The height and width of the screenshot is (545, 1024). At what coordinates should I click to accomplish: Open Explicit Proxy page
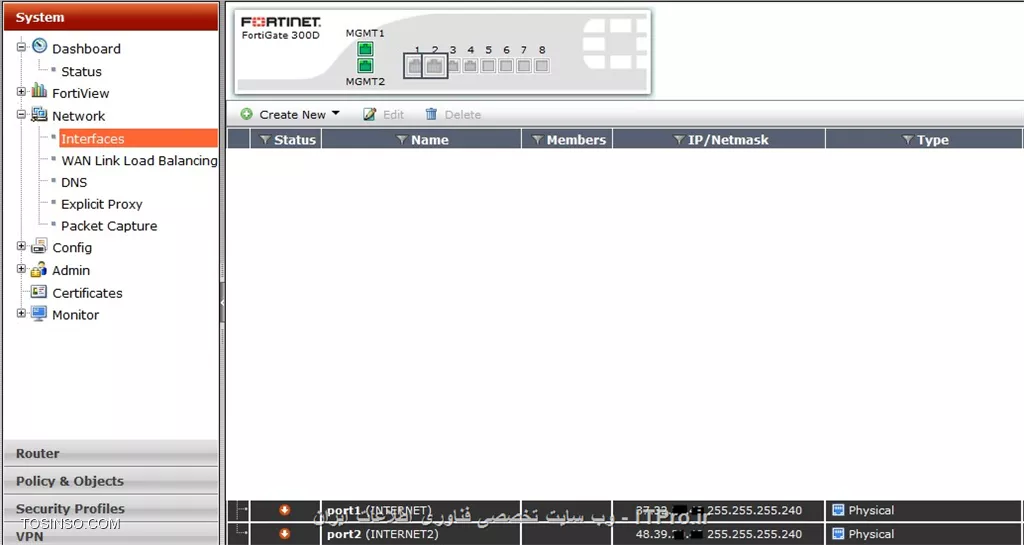click(x=101, y=204)
